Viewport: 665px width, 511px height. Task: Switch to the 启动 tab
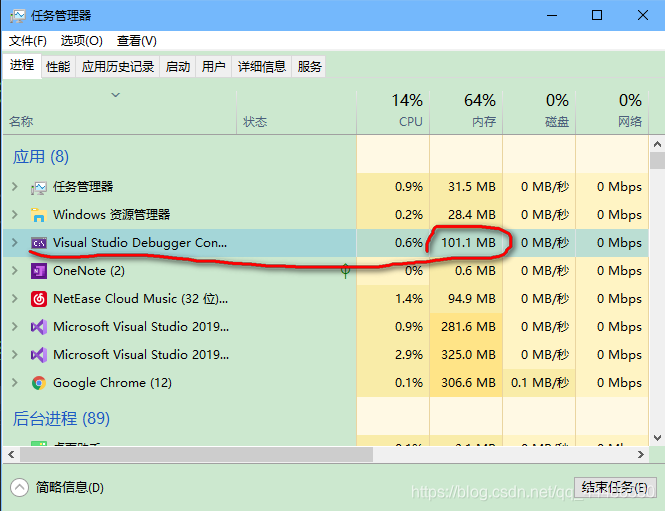(178, 67)
